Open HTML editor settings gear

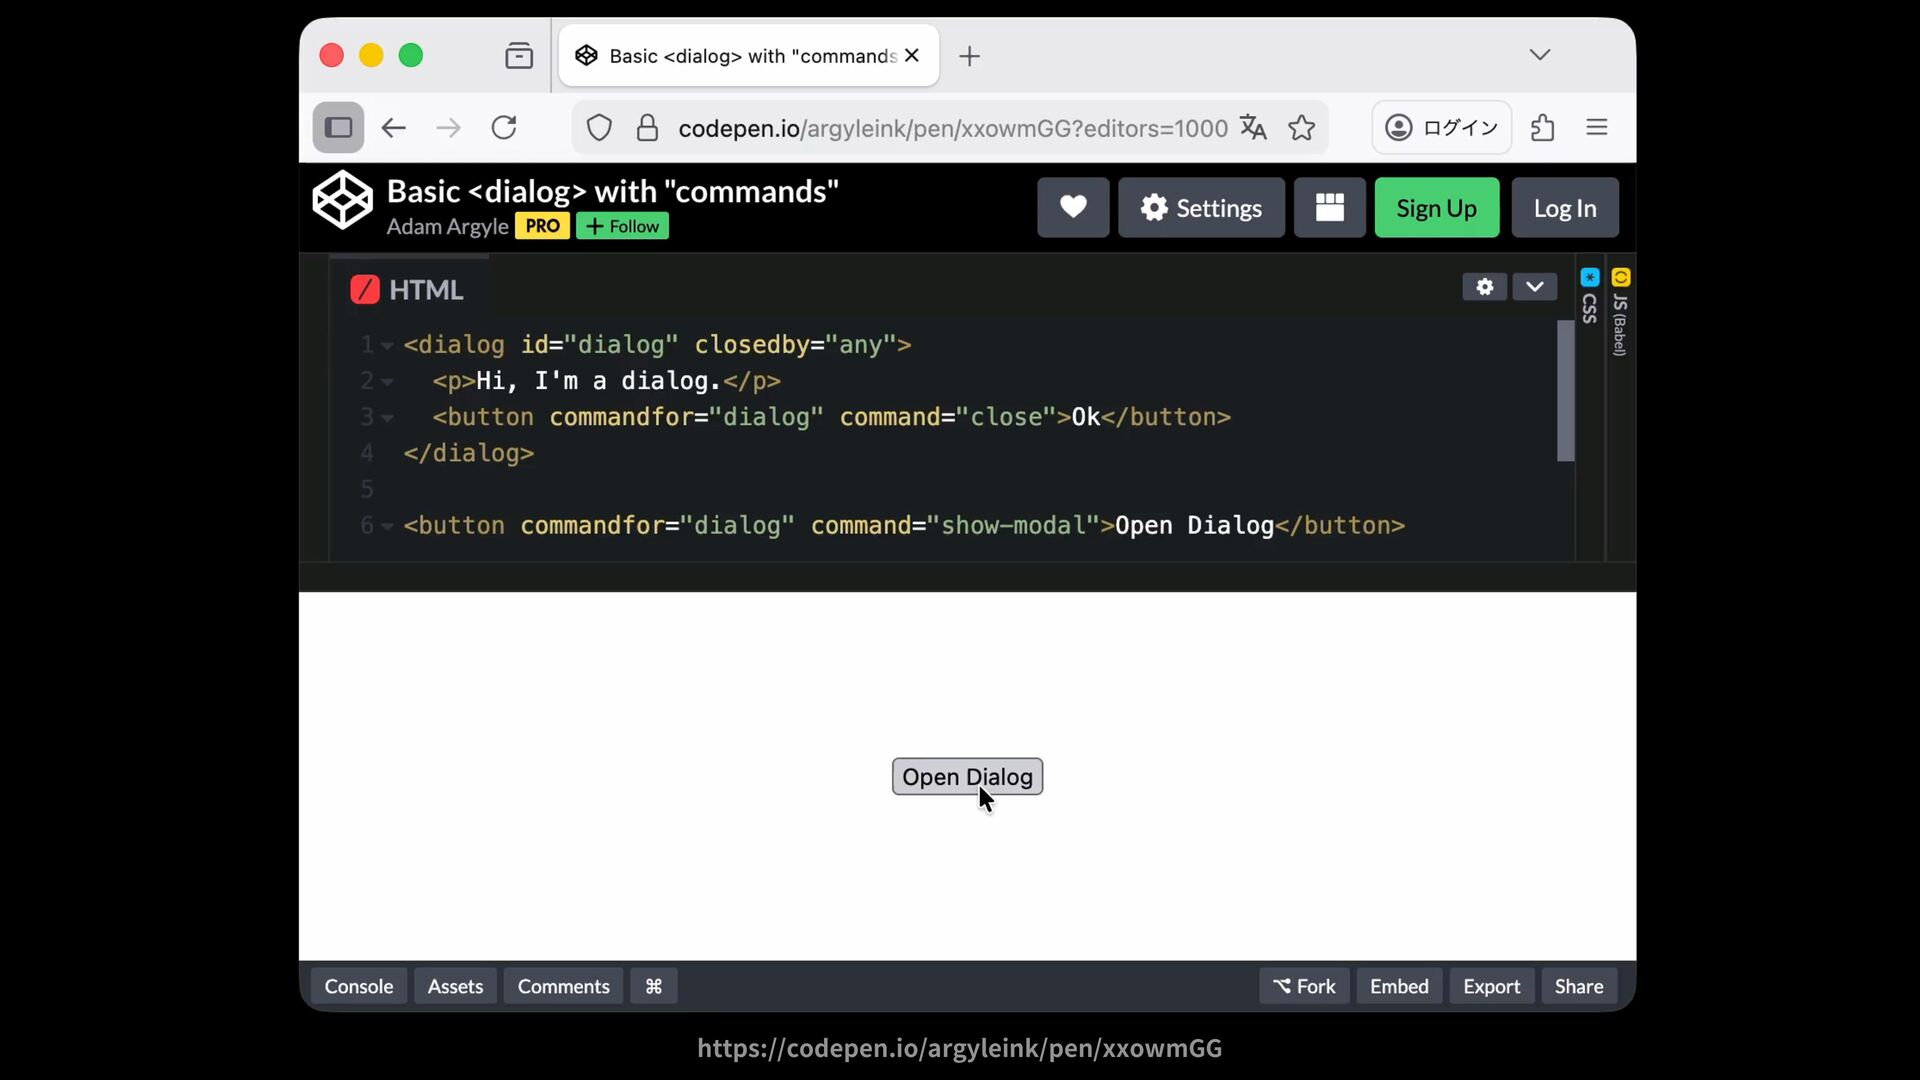[x=1484, y=287]
